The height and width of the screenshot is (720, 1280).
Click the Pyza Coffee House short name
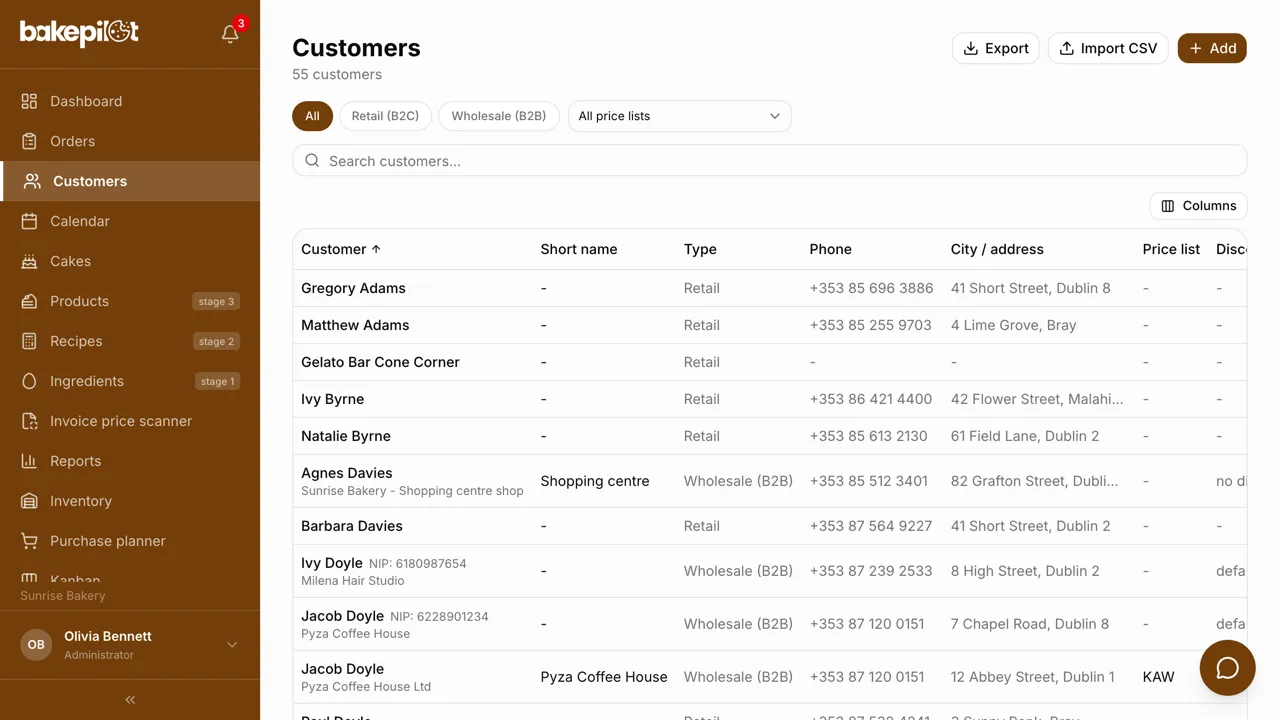[x=604, y=677]
